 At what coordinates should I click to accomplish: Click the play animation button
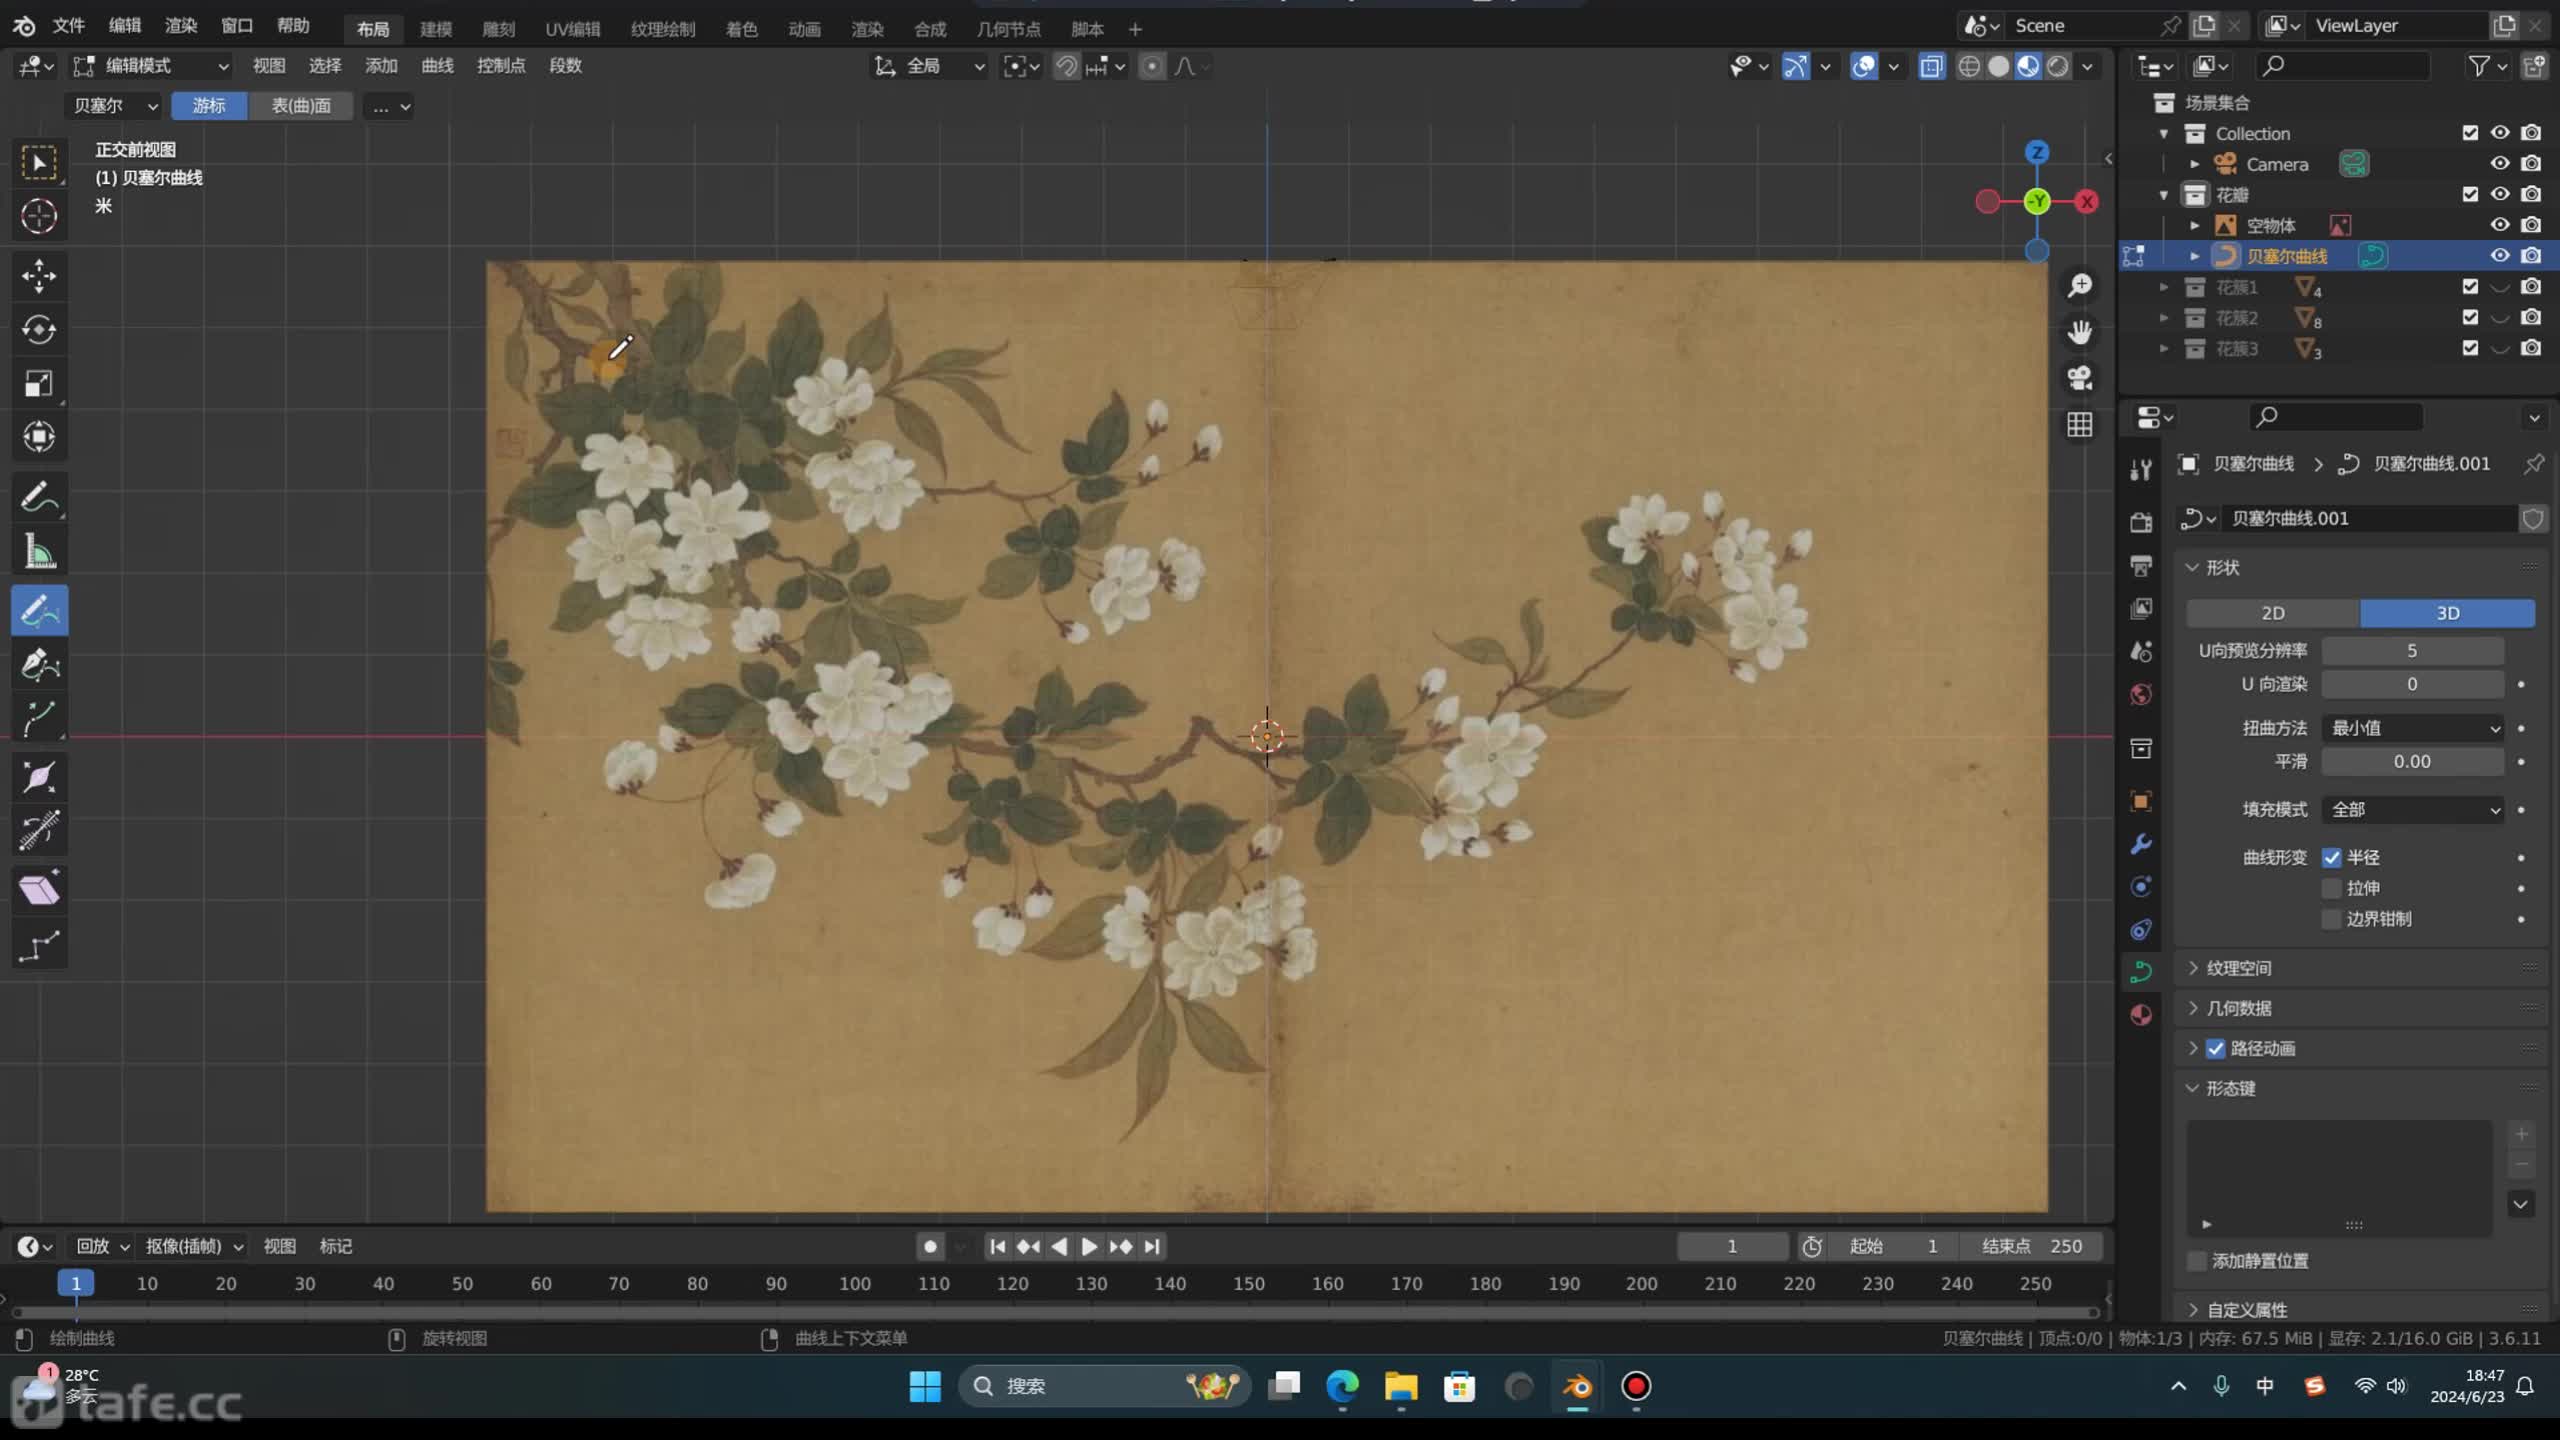pyautogui.click(x=1089, y=1247)
